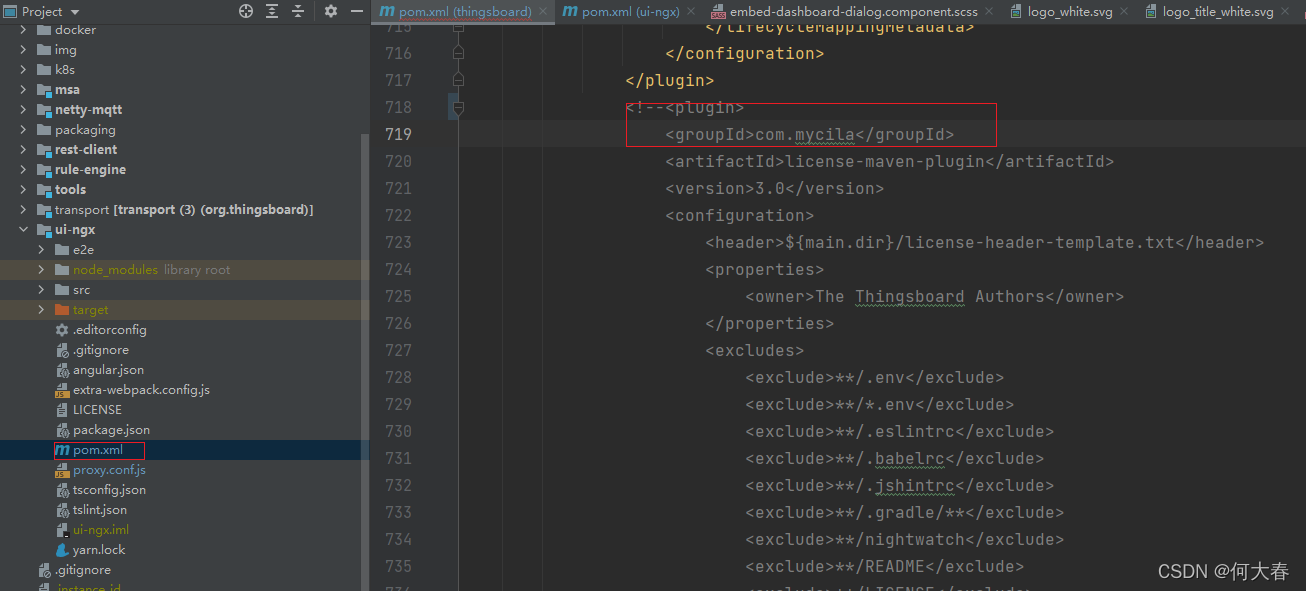
Task: Select extra-webpack.config.js file
Action: pyautogui.click(x=141, y=390)
